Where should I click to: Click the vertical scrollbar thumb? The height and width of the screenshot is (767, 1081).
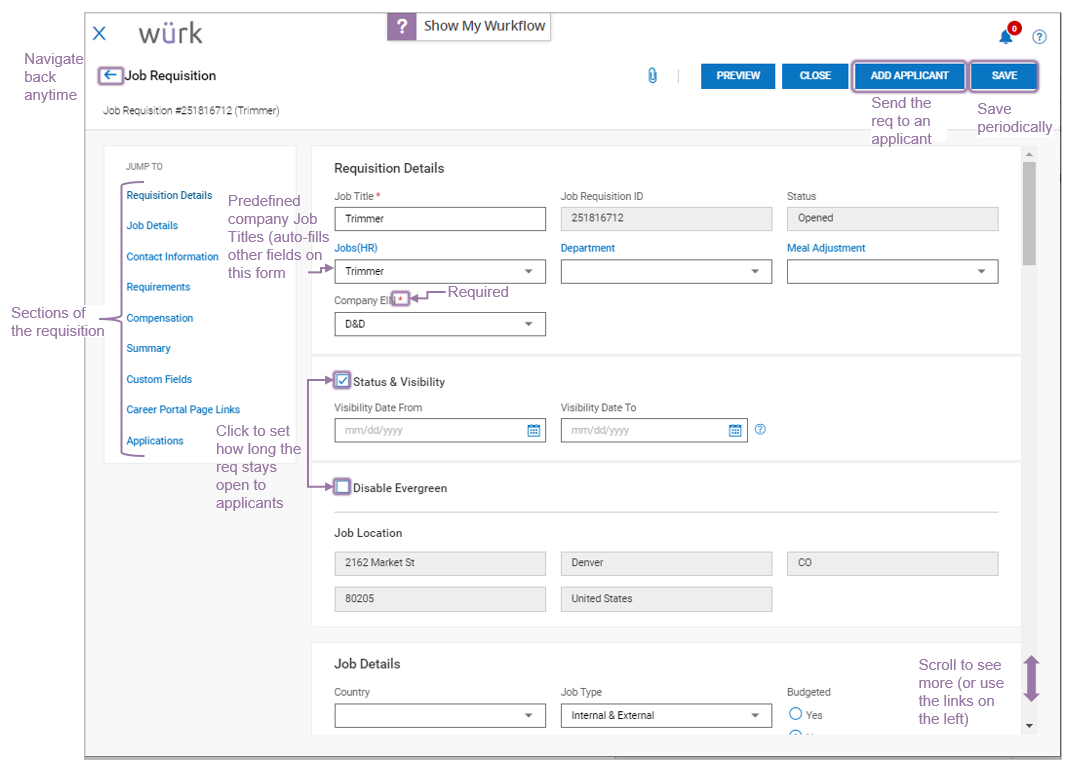pos(1029,213)
